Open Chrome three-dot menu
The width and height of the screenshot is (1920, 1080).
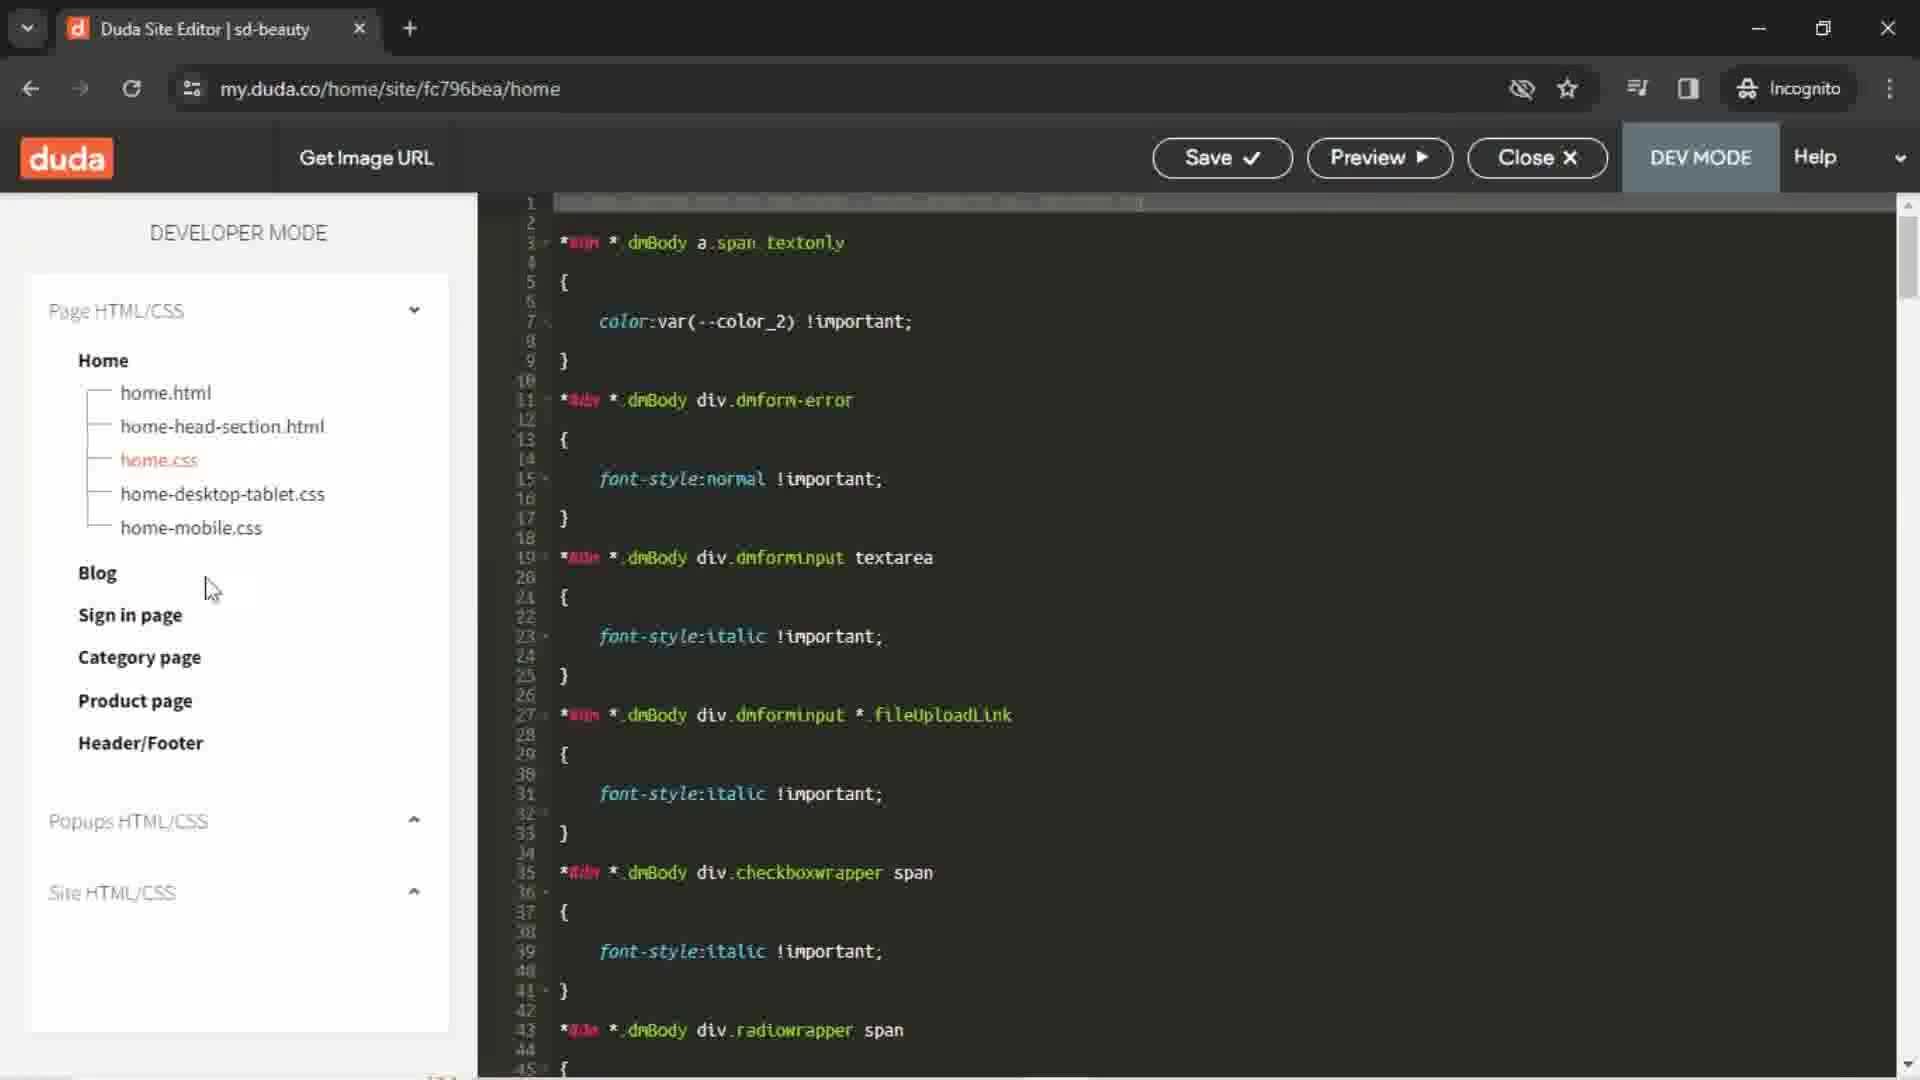tap(1889, 89)
